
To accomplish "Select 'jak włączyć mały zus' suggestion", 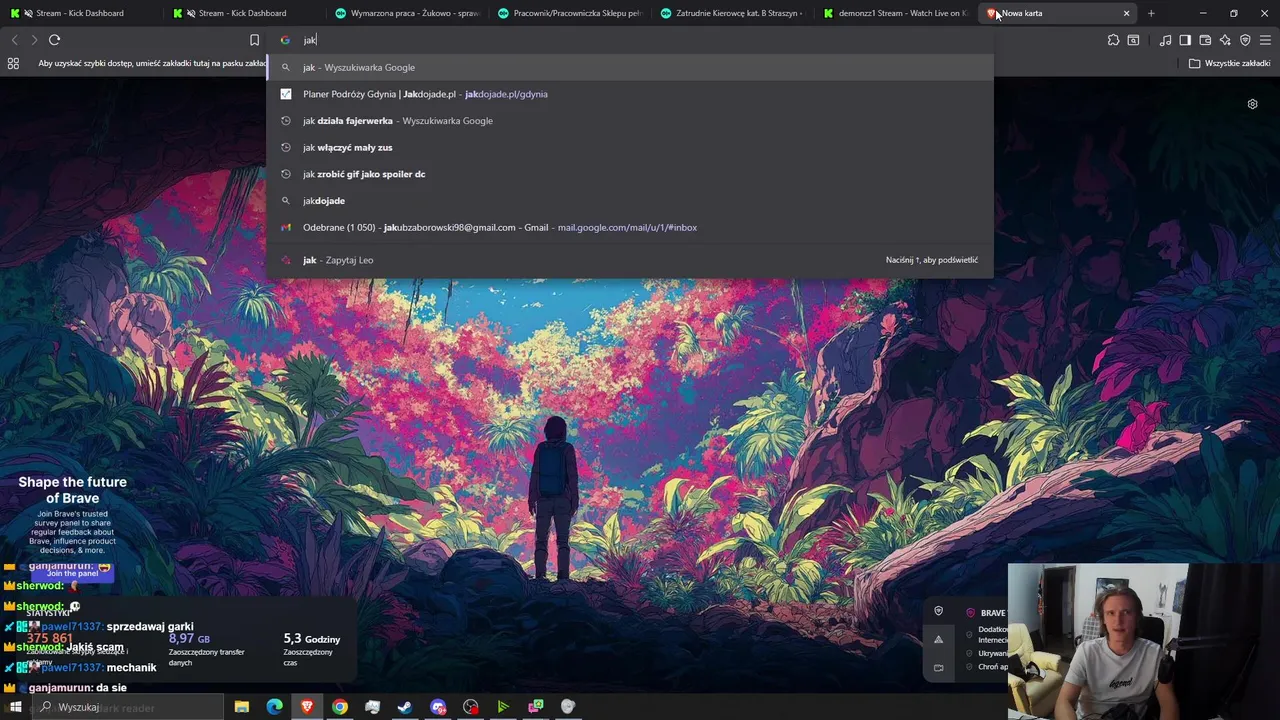I will (630, 147).
